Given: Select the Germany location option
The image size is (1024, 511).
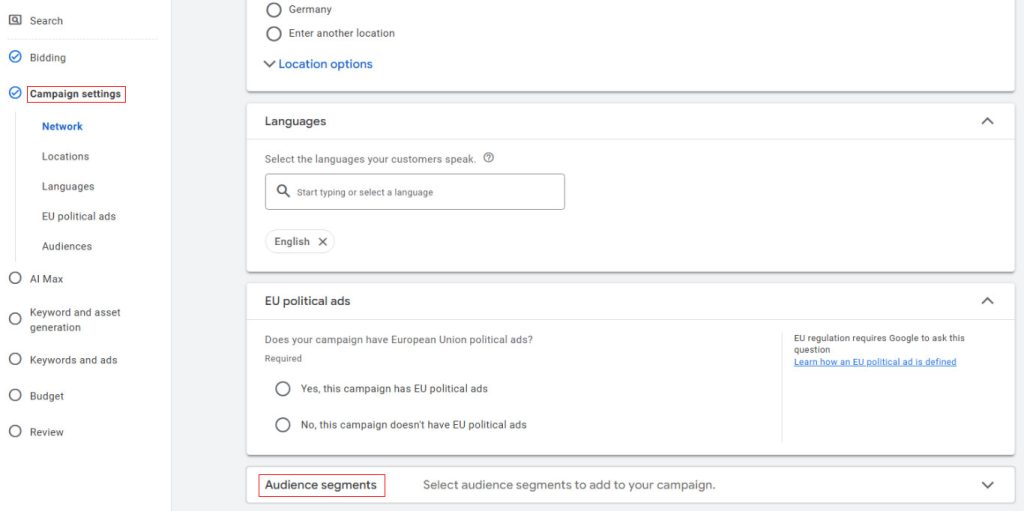Looking at the screenshot, I should pos(274,9).
